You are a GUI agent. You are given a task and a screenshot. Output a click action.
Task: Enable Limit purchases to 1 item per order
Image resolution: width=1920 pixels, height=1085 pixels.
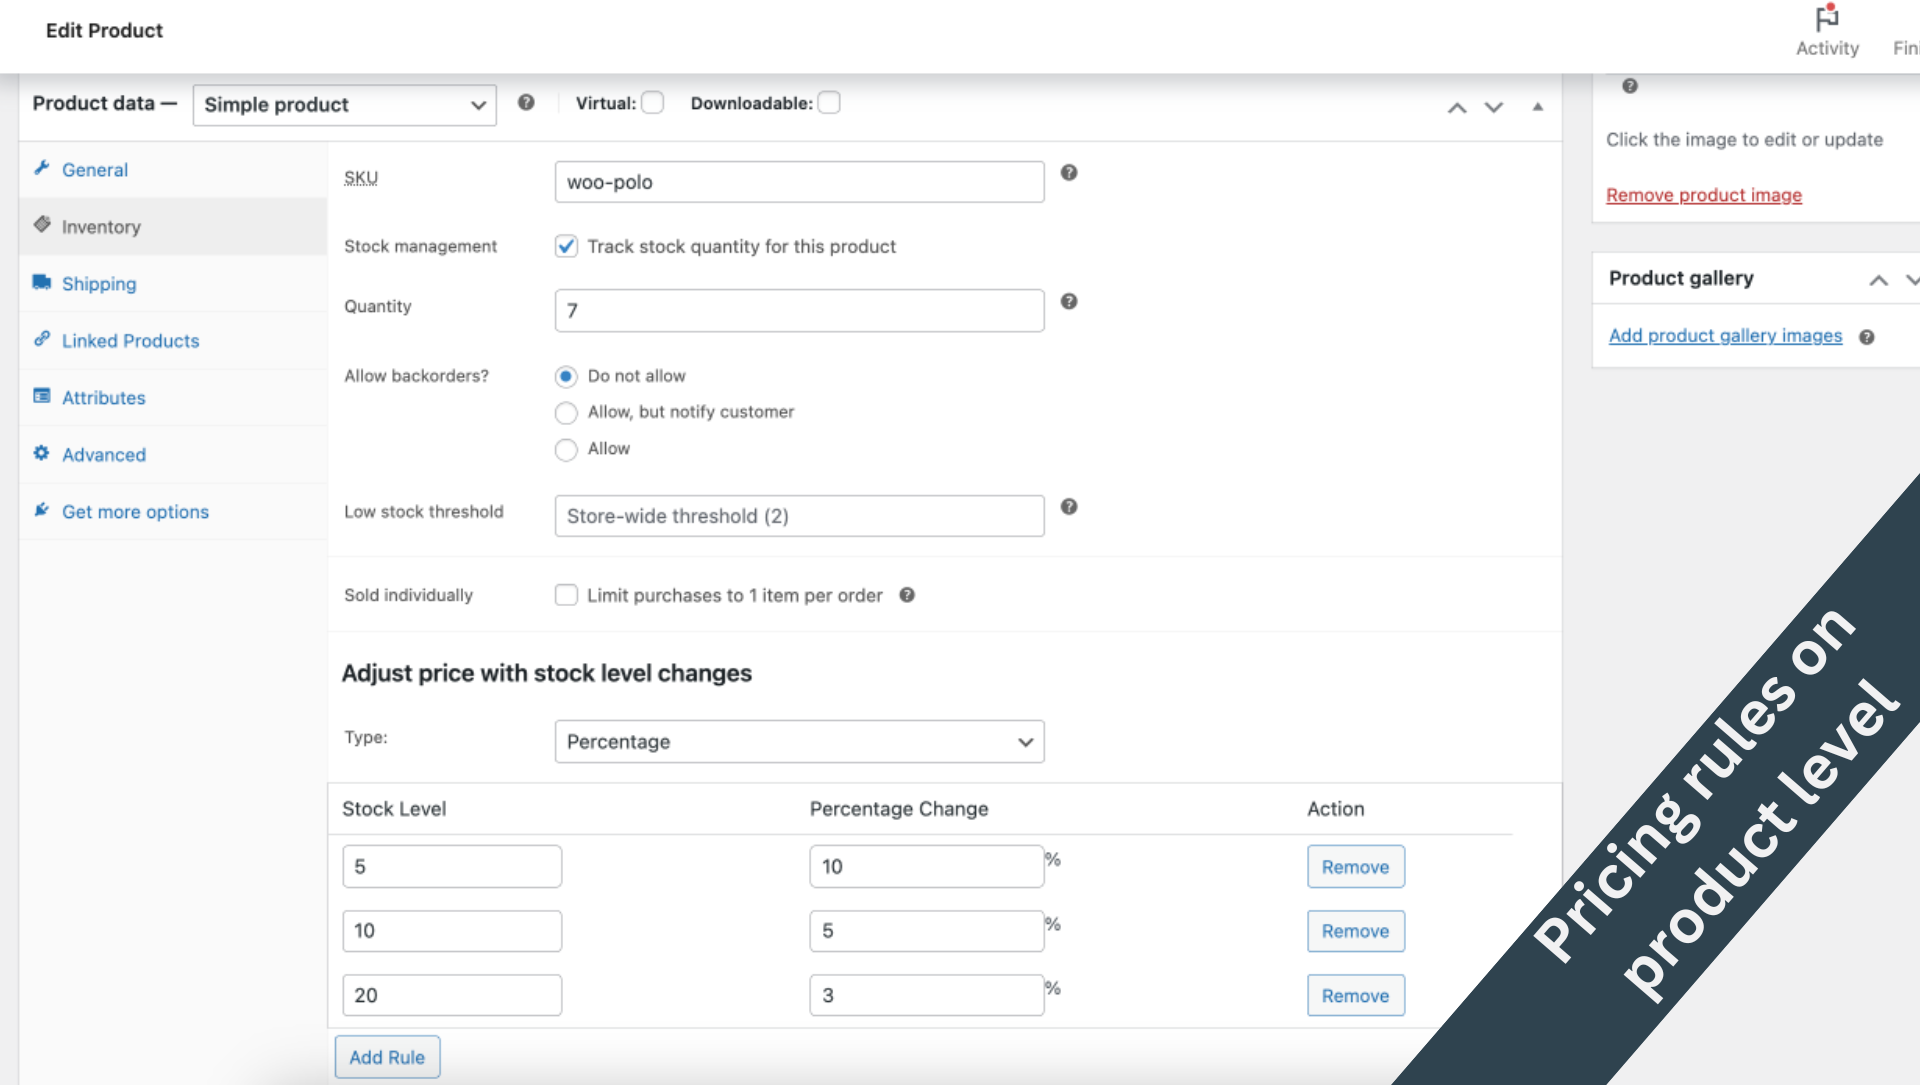[x=566, y=595]
